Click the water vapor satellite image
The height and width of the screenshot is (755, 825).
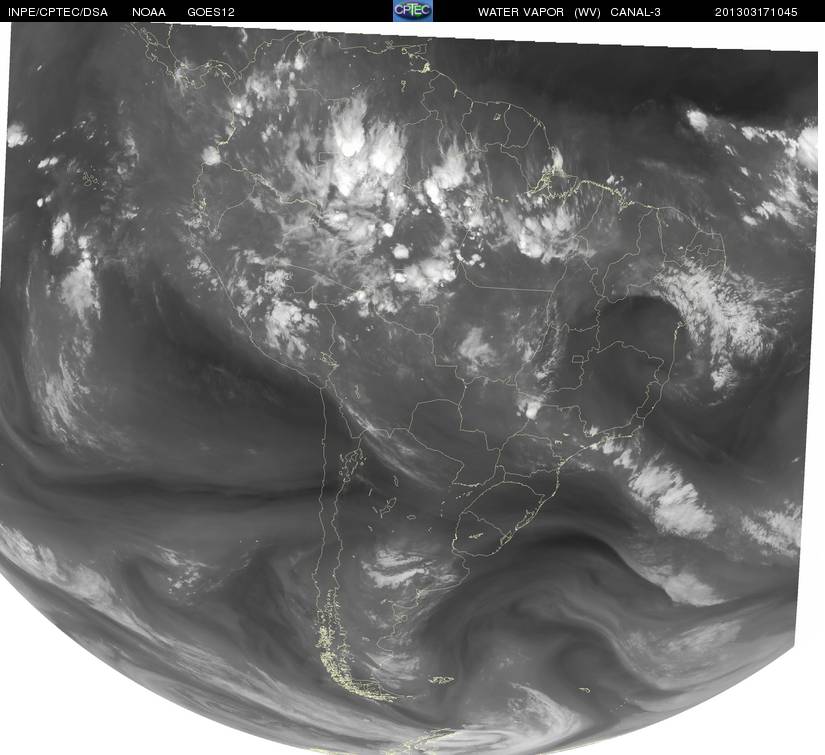(410, 388)
